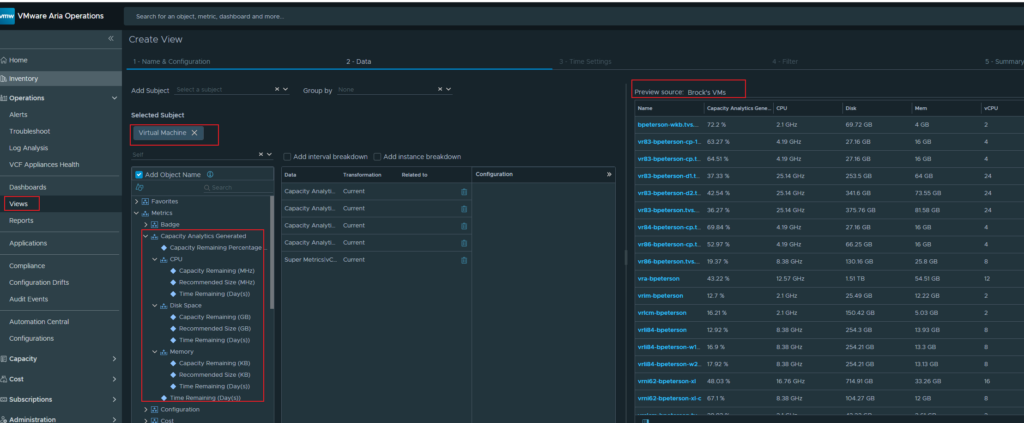Delete the Super Metrics data row
Image resolution: width=1024 pixels, height=423 pixels.
click(x=464, y=260)
